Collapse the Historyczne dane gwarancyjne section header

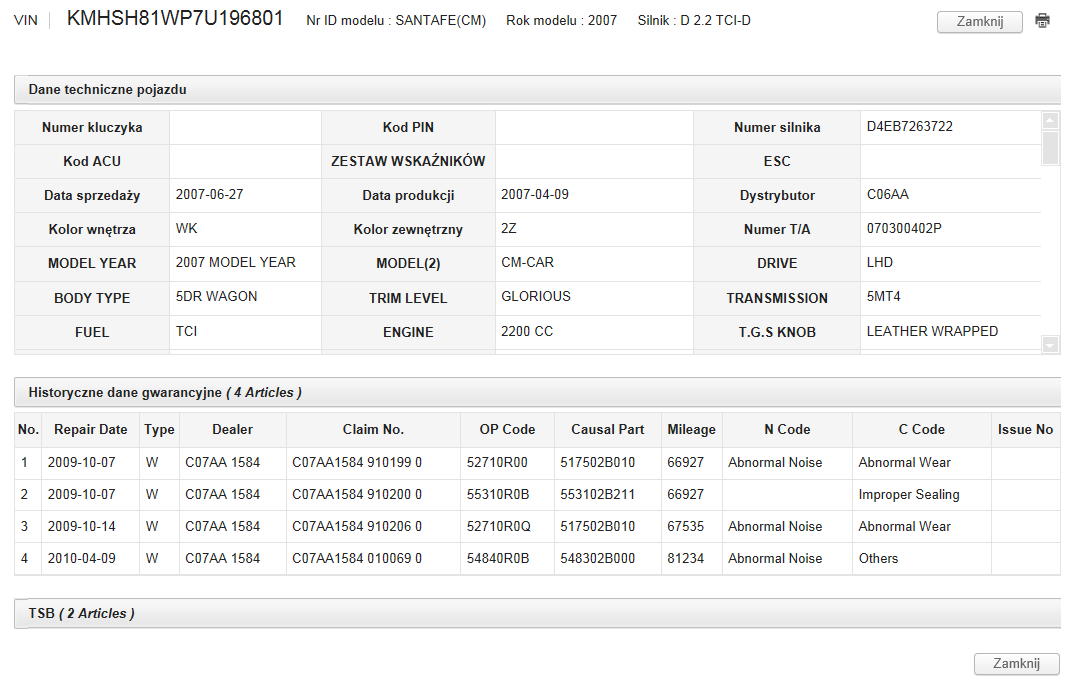click(537, 392)
